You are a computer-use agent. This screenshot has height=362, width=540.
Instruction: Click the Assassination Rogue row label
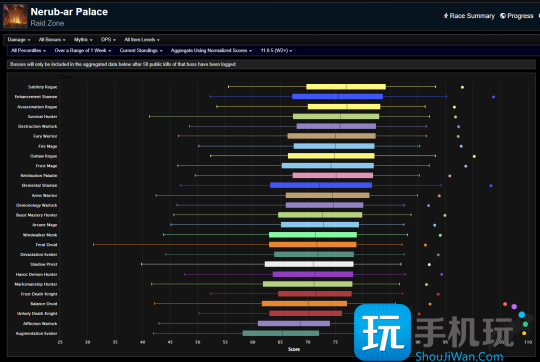coord(37,107)
